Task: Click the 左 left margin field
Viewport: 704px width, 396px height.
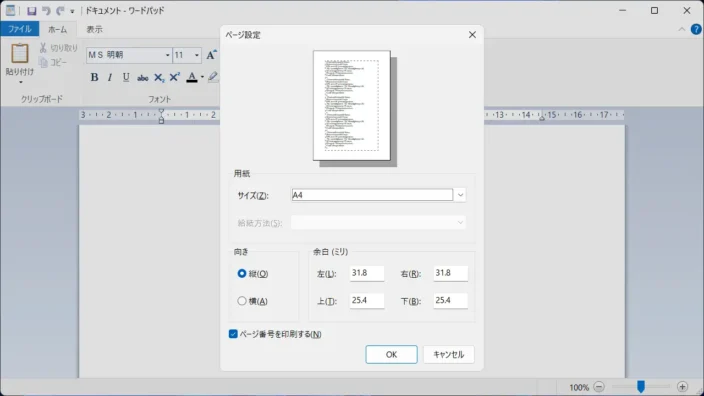Action: 367,273
